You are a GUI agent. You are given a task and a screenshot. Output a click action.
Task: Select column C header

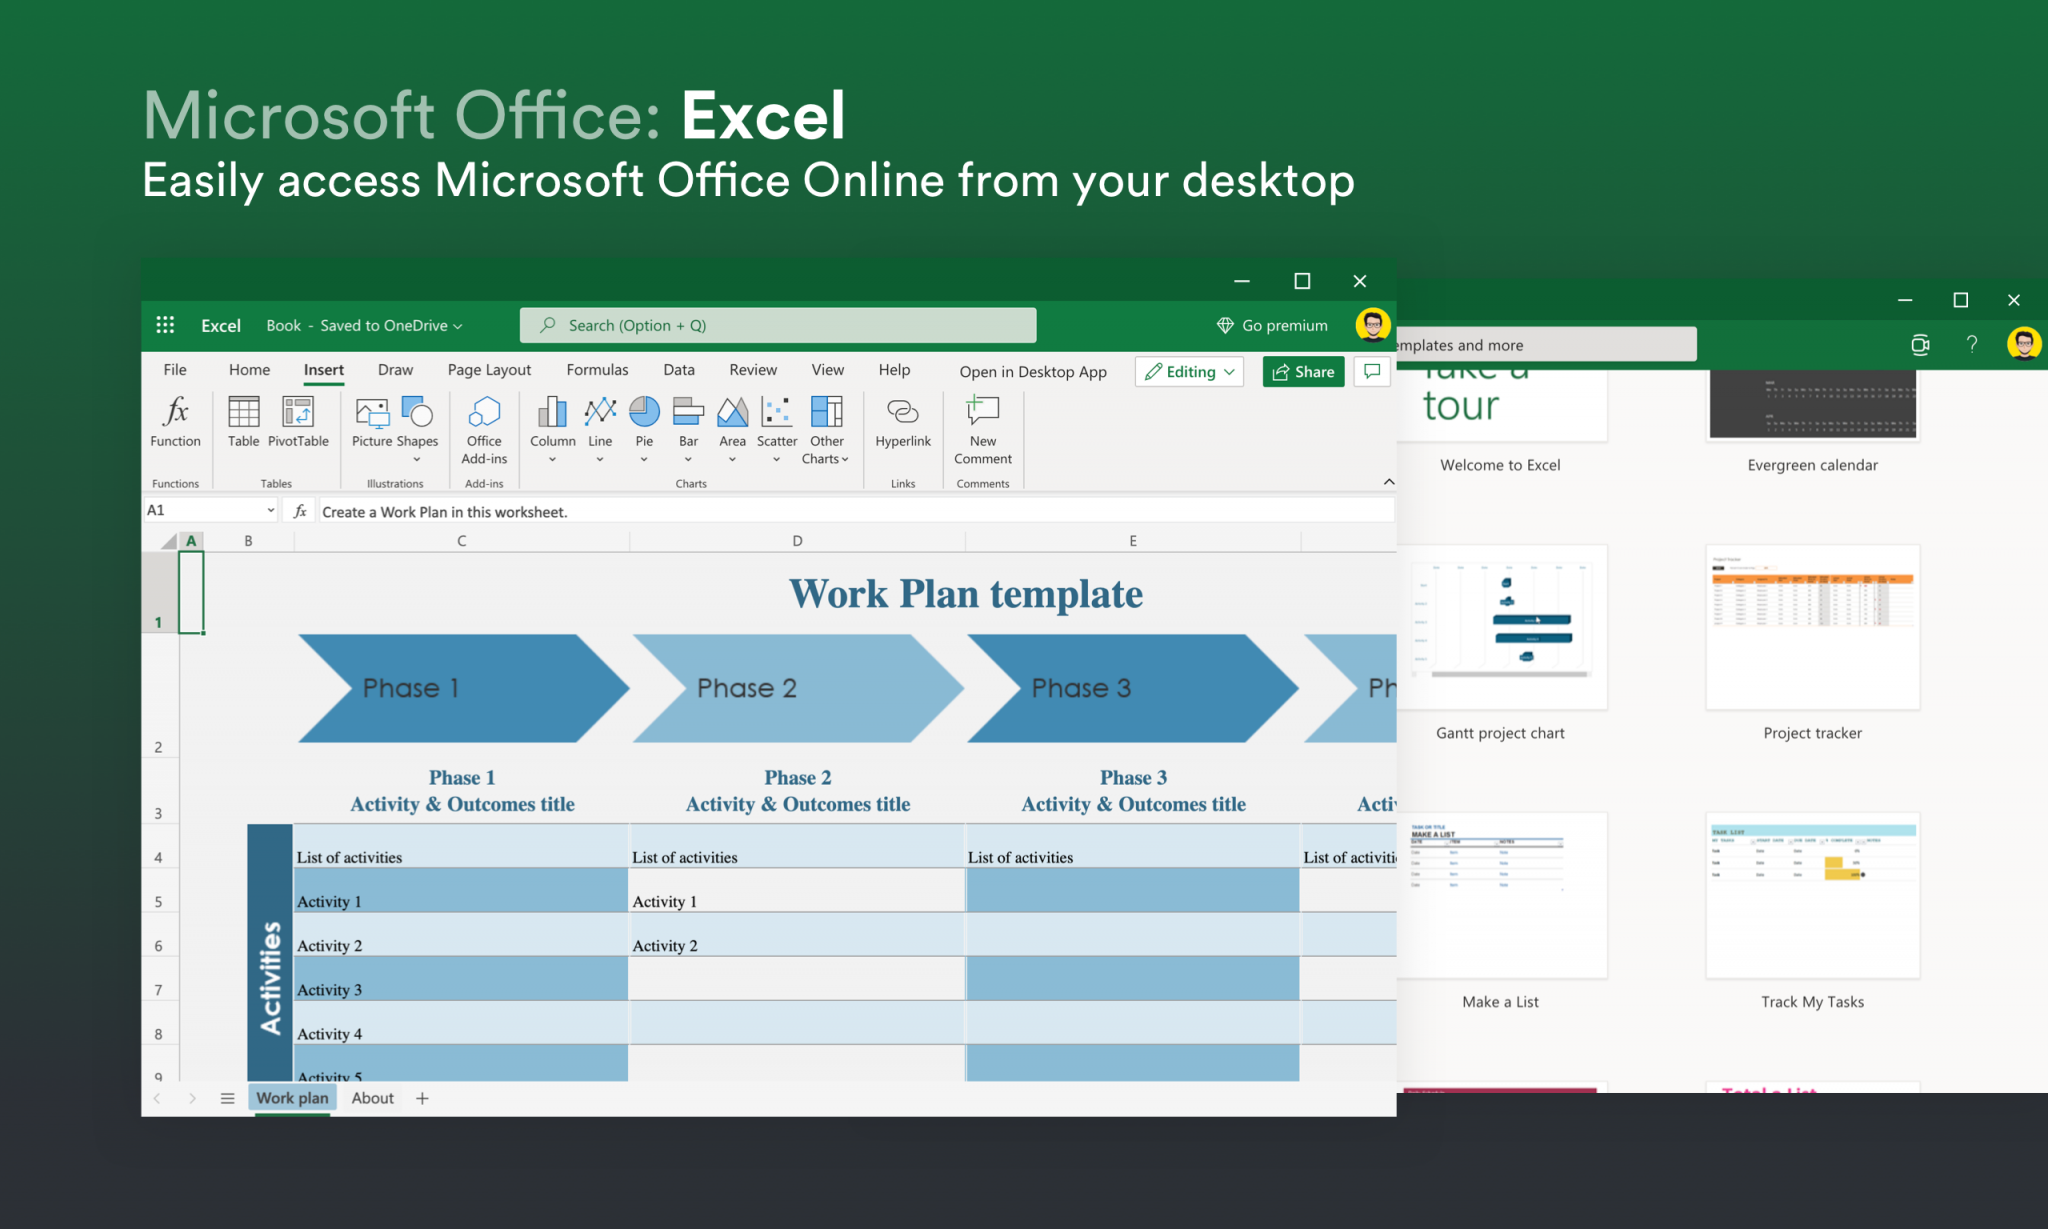461,541
